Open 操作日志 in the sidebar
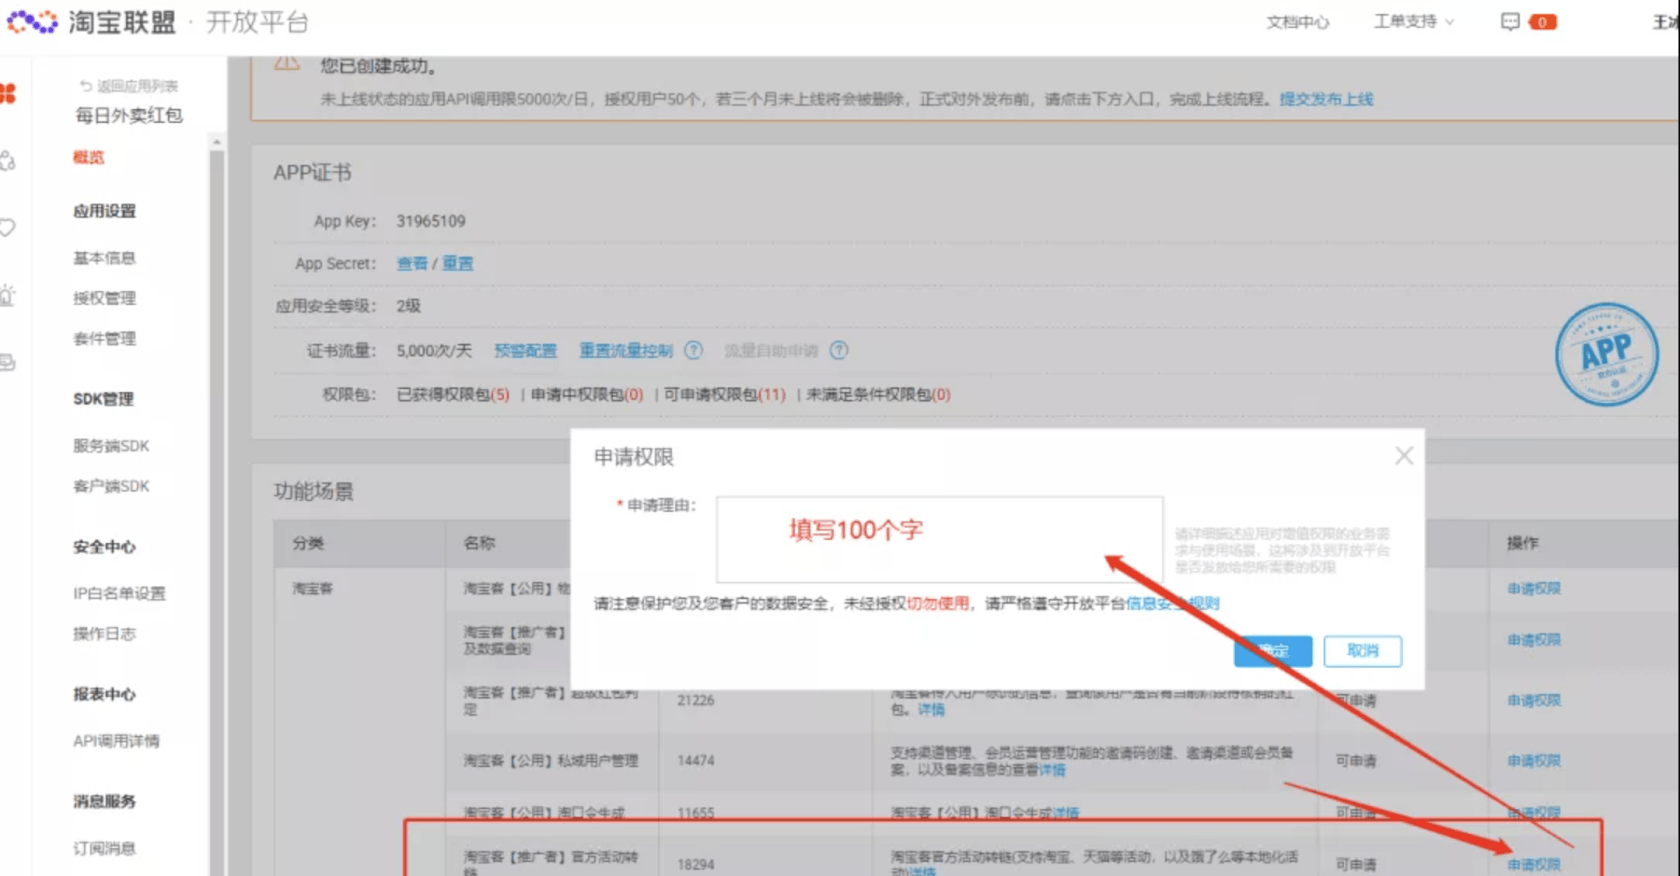This screenshot has width=1680, height=876. [x=104, y=633]
